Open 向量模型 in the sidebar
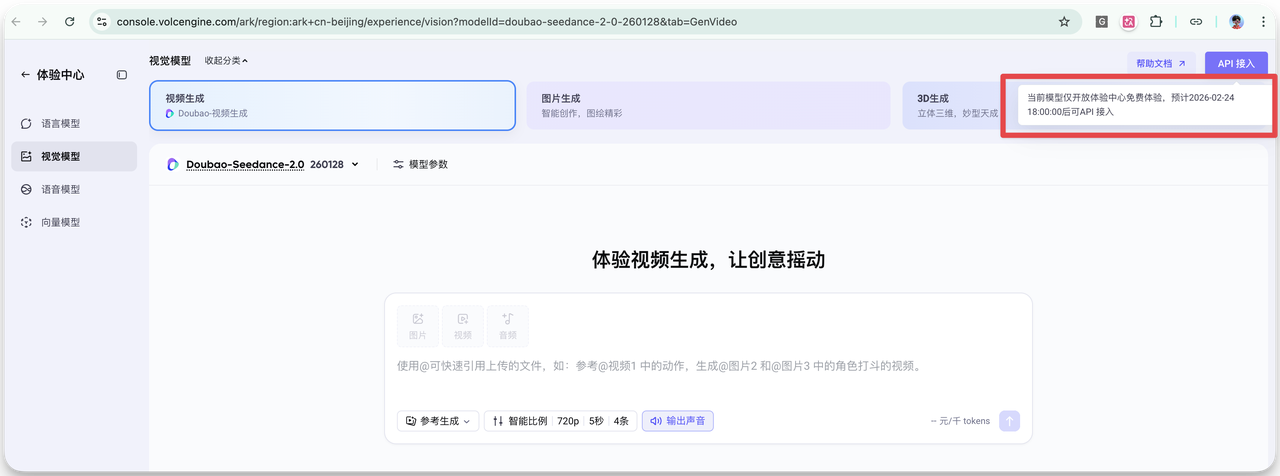Viewport: 1280px width, 476px height. (74, 223)
